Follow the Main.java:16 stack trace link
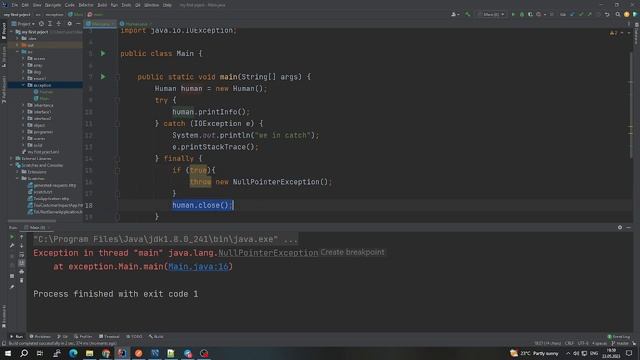The height and width of the screenshot is (360, 640). [198, 267]
